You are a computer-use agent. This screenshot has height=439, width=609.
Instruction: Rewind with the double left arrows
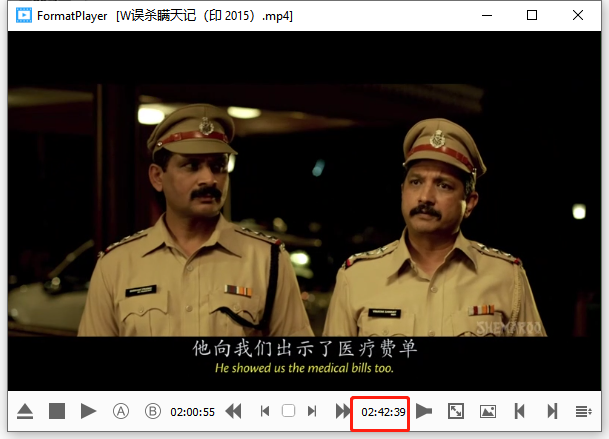point(233,411)
